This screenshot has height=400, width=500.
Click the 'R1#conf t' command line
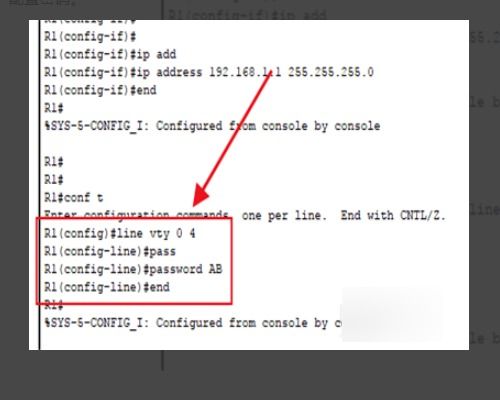coord(74,198)
